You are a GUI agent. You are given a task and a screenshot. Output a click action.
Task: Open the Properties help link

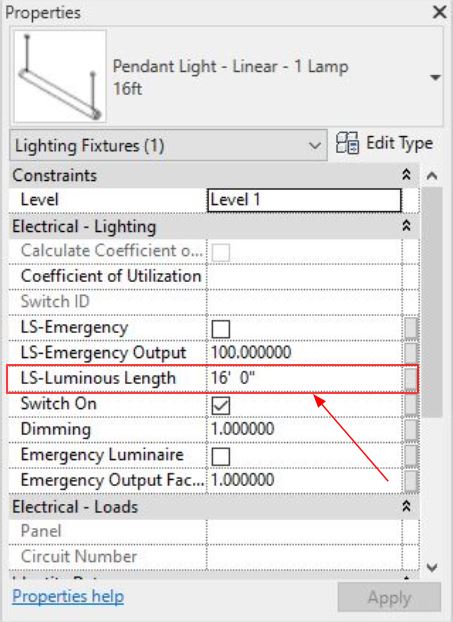tap(68, 596)
